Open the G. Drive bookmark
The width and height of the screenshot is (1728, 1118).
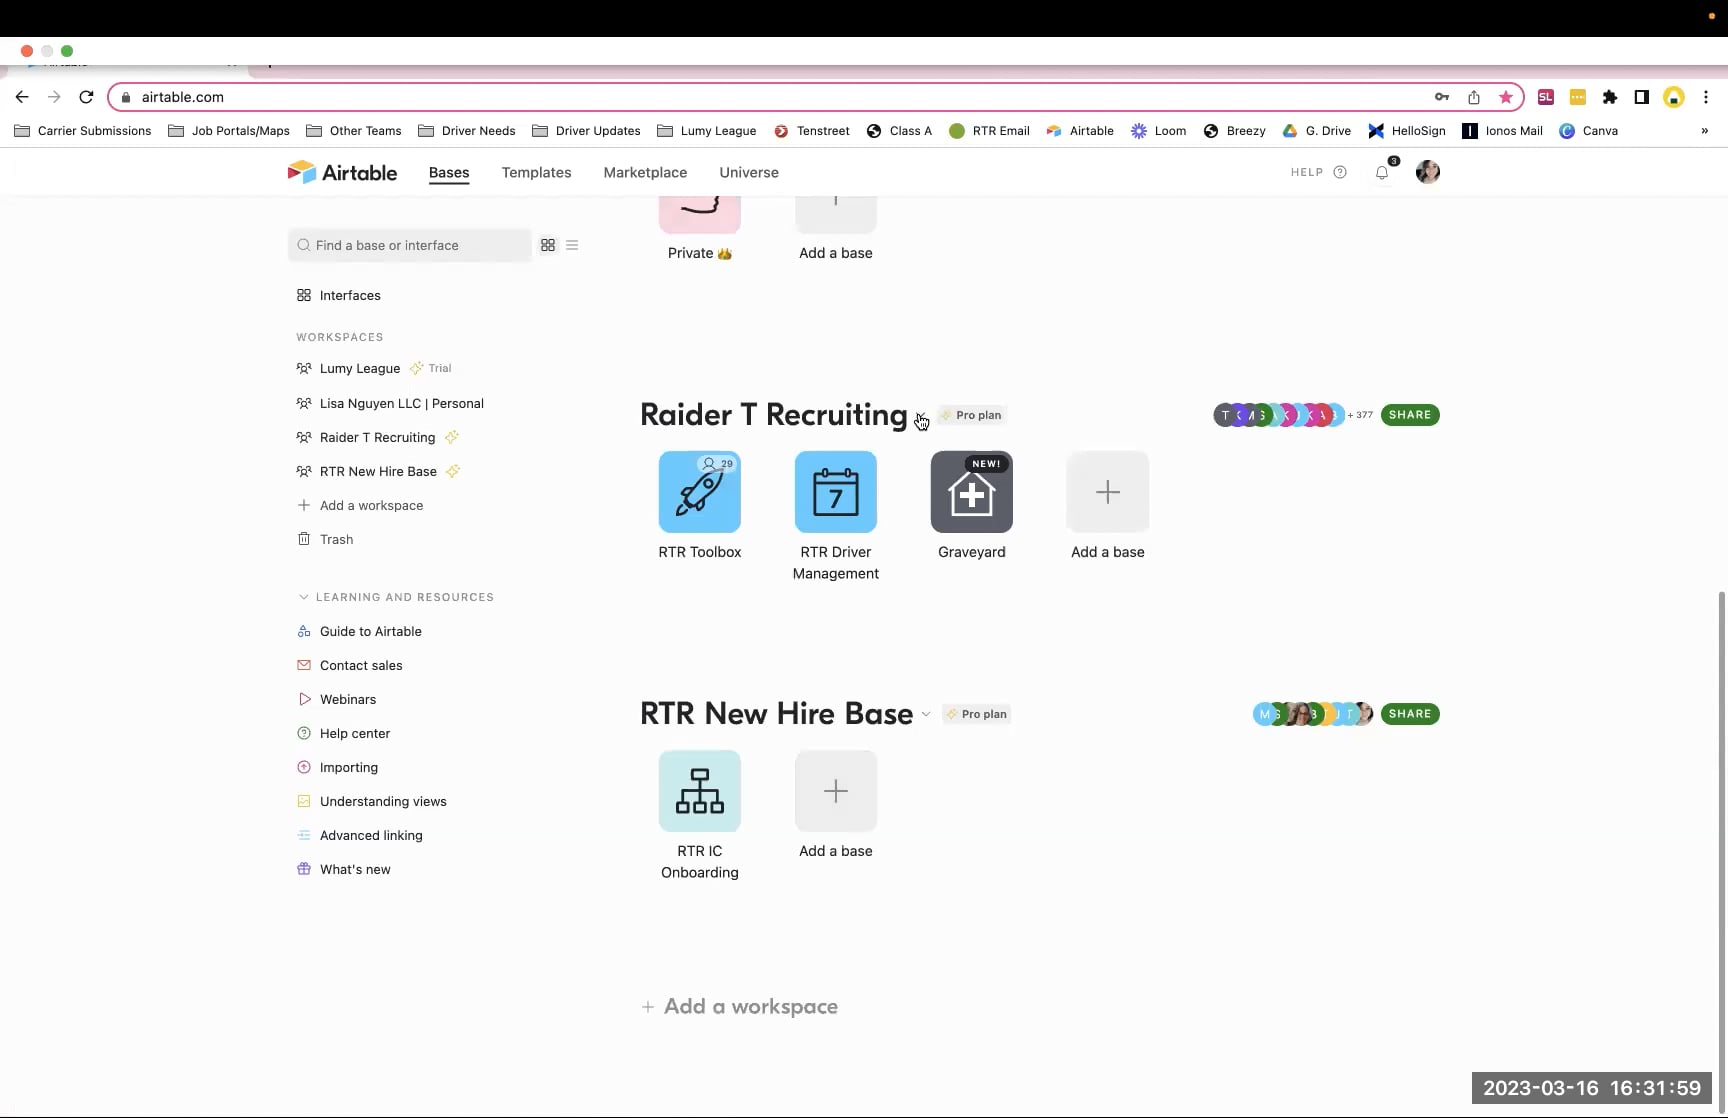1317,131
